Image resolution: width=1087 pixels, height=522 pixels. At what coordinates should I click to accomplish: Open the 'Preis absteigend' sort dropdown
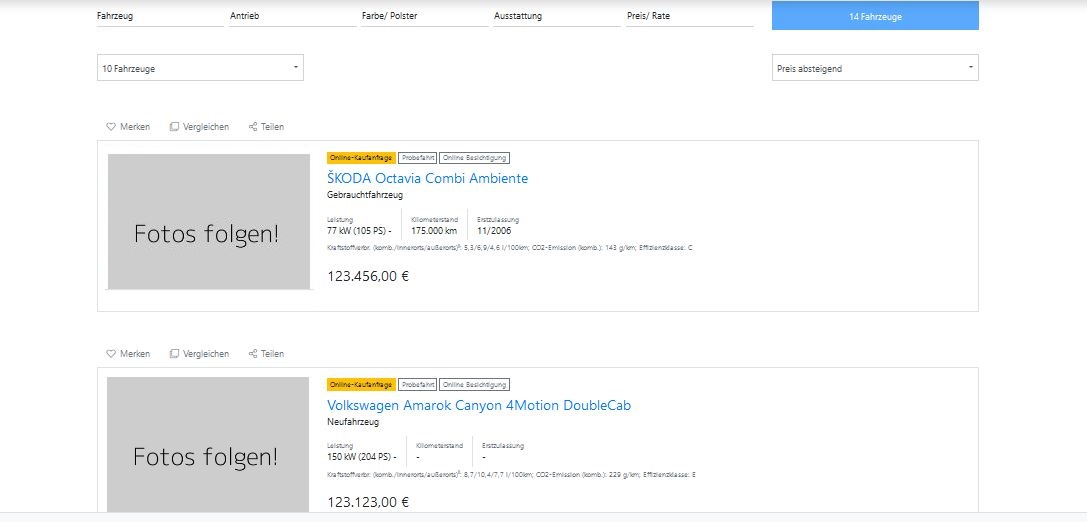(x=875, y=68)
